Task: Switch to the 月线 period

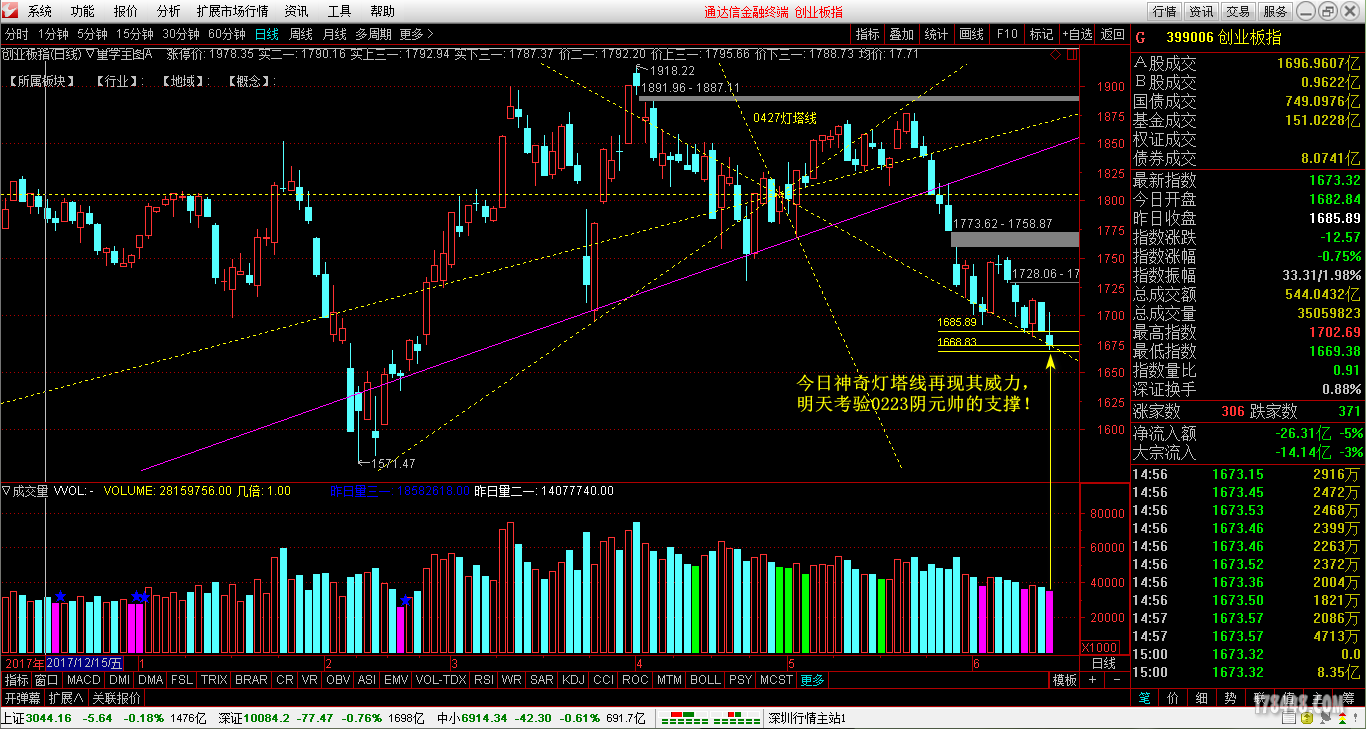Action: 335,34
